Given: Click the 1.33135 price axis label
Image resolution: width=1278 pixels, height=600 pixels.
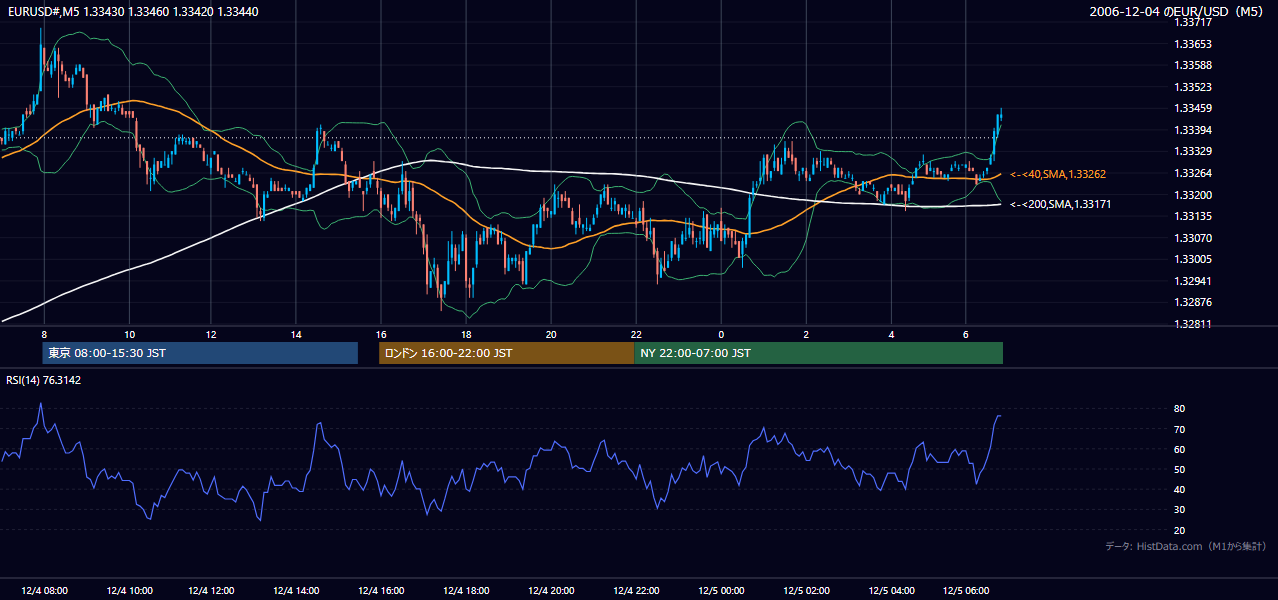Looking at the screenshot, I should pyautogui.click(x=1193, y=216).
